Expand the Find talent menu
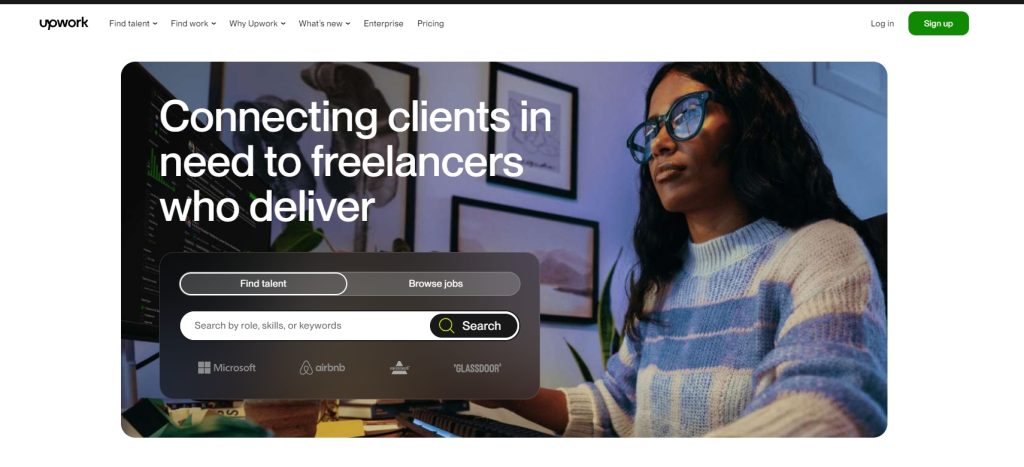The height and width of the screenshot is (467, 1024). pos(133,24)
